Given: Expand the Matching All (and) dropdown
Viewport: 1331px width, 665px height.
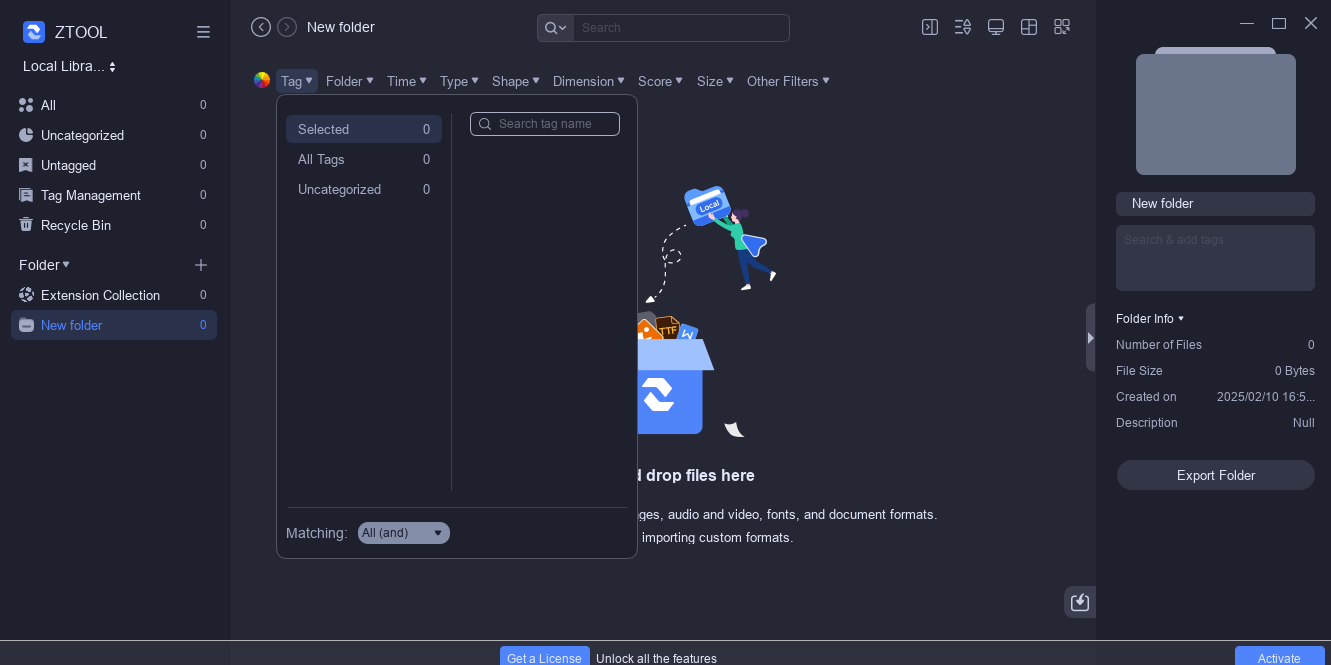Looking at the screenshot, I should pos(404,533).
